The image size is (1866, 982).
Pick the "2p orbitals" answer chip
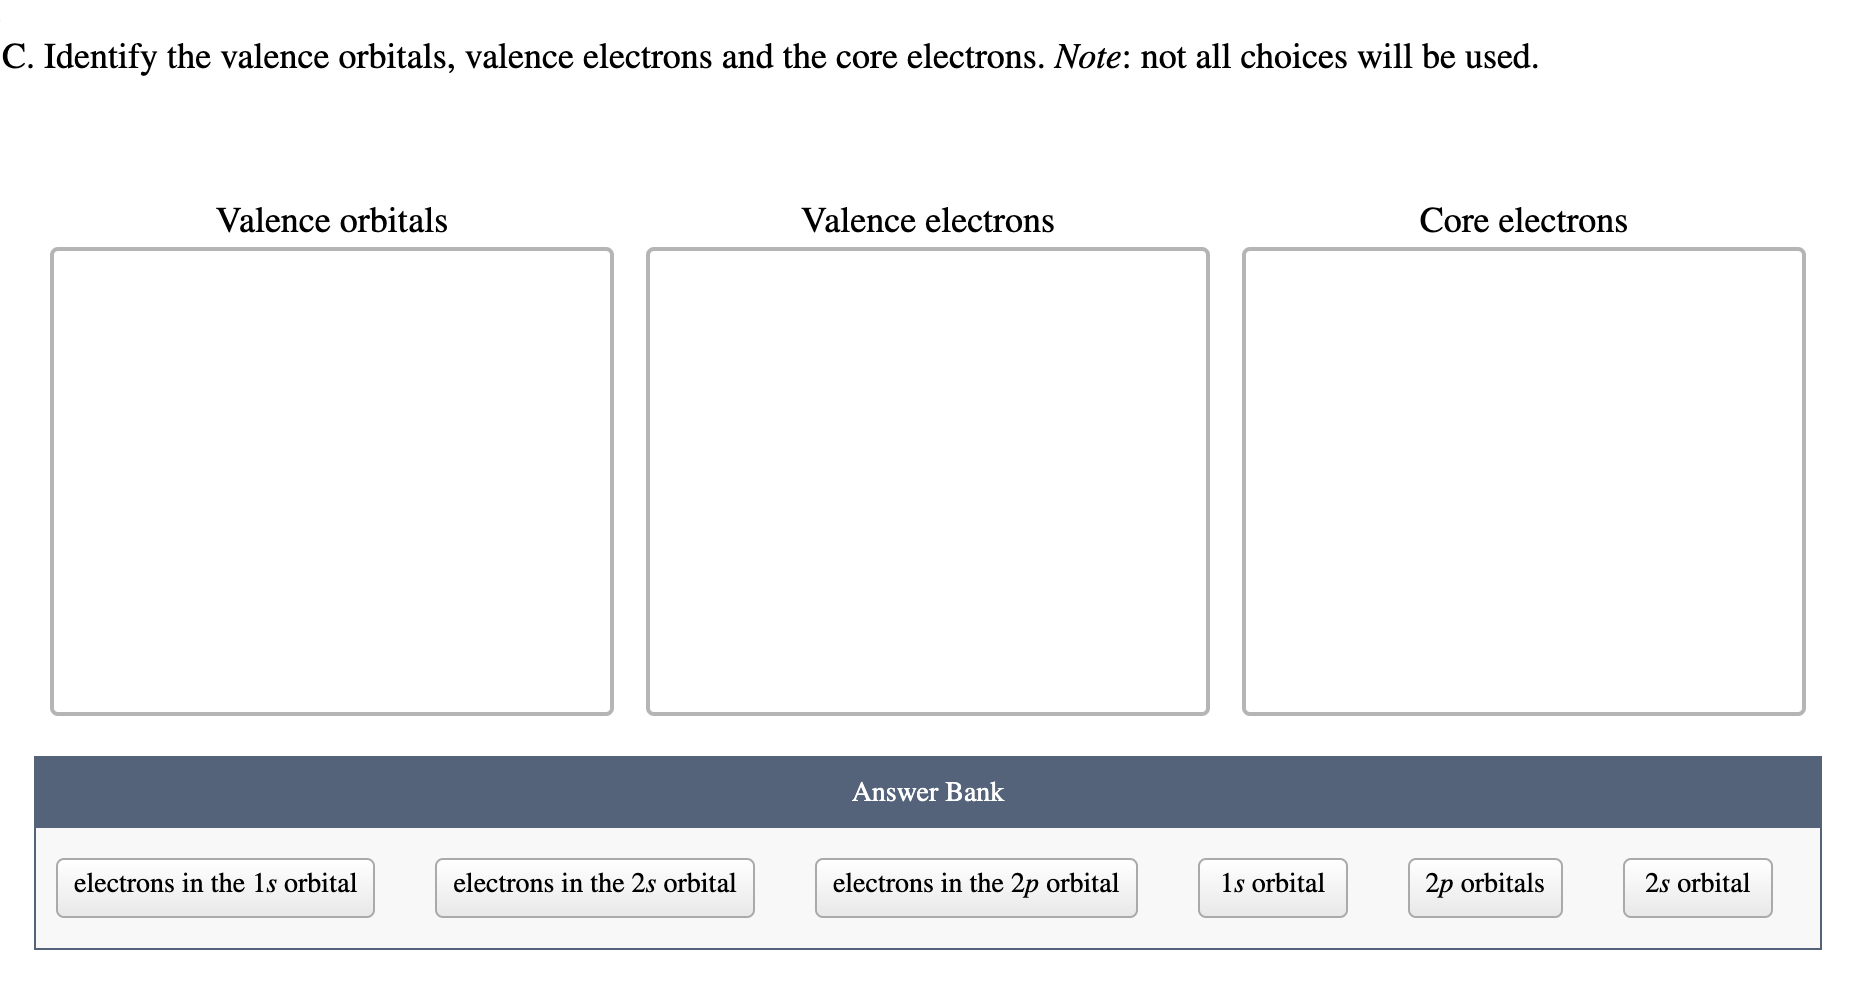click(x=1484, y=884)
